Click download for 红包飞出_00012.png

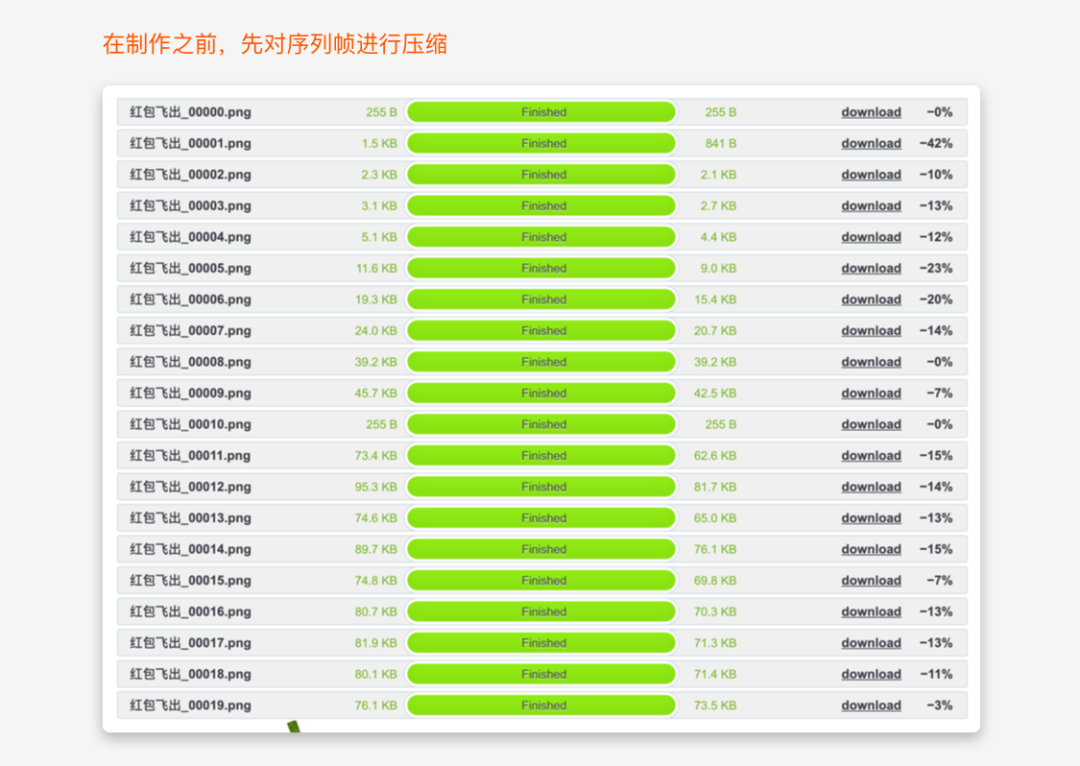tap(871, 487)
